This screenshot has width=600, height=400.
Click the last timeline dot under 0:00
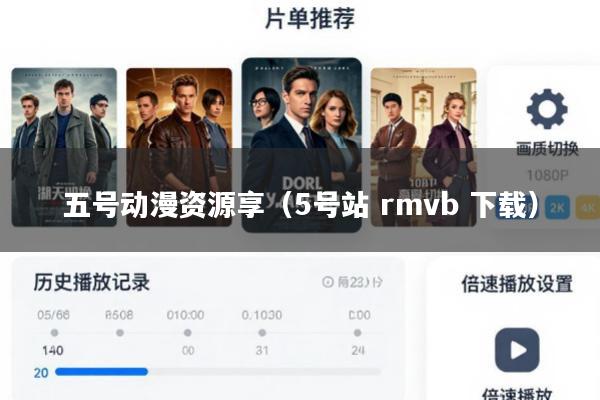coord(357,333)
